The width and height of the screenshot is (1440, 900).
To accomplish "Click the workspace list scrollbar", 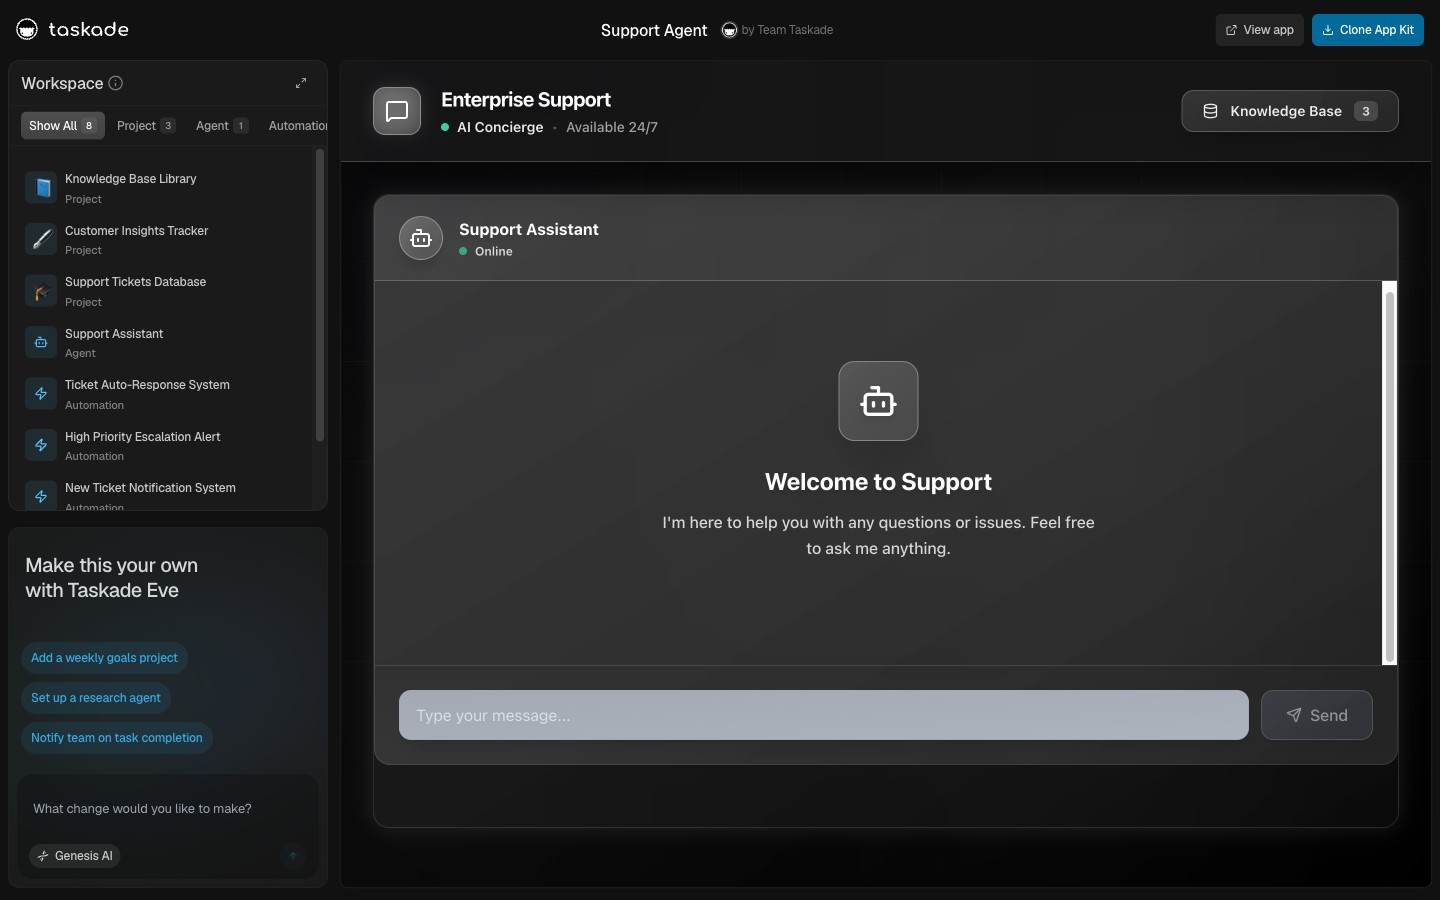I will 320,295.
